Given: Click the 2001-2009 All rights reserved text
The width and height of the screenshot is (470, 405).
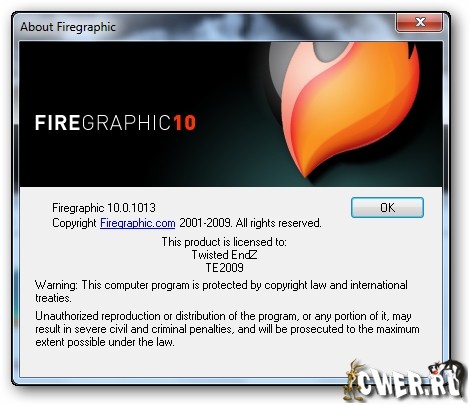Looking at the screenshot, I should coord(250,223).
